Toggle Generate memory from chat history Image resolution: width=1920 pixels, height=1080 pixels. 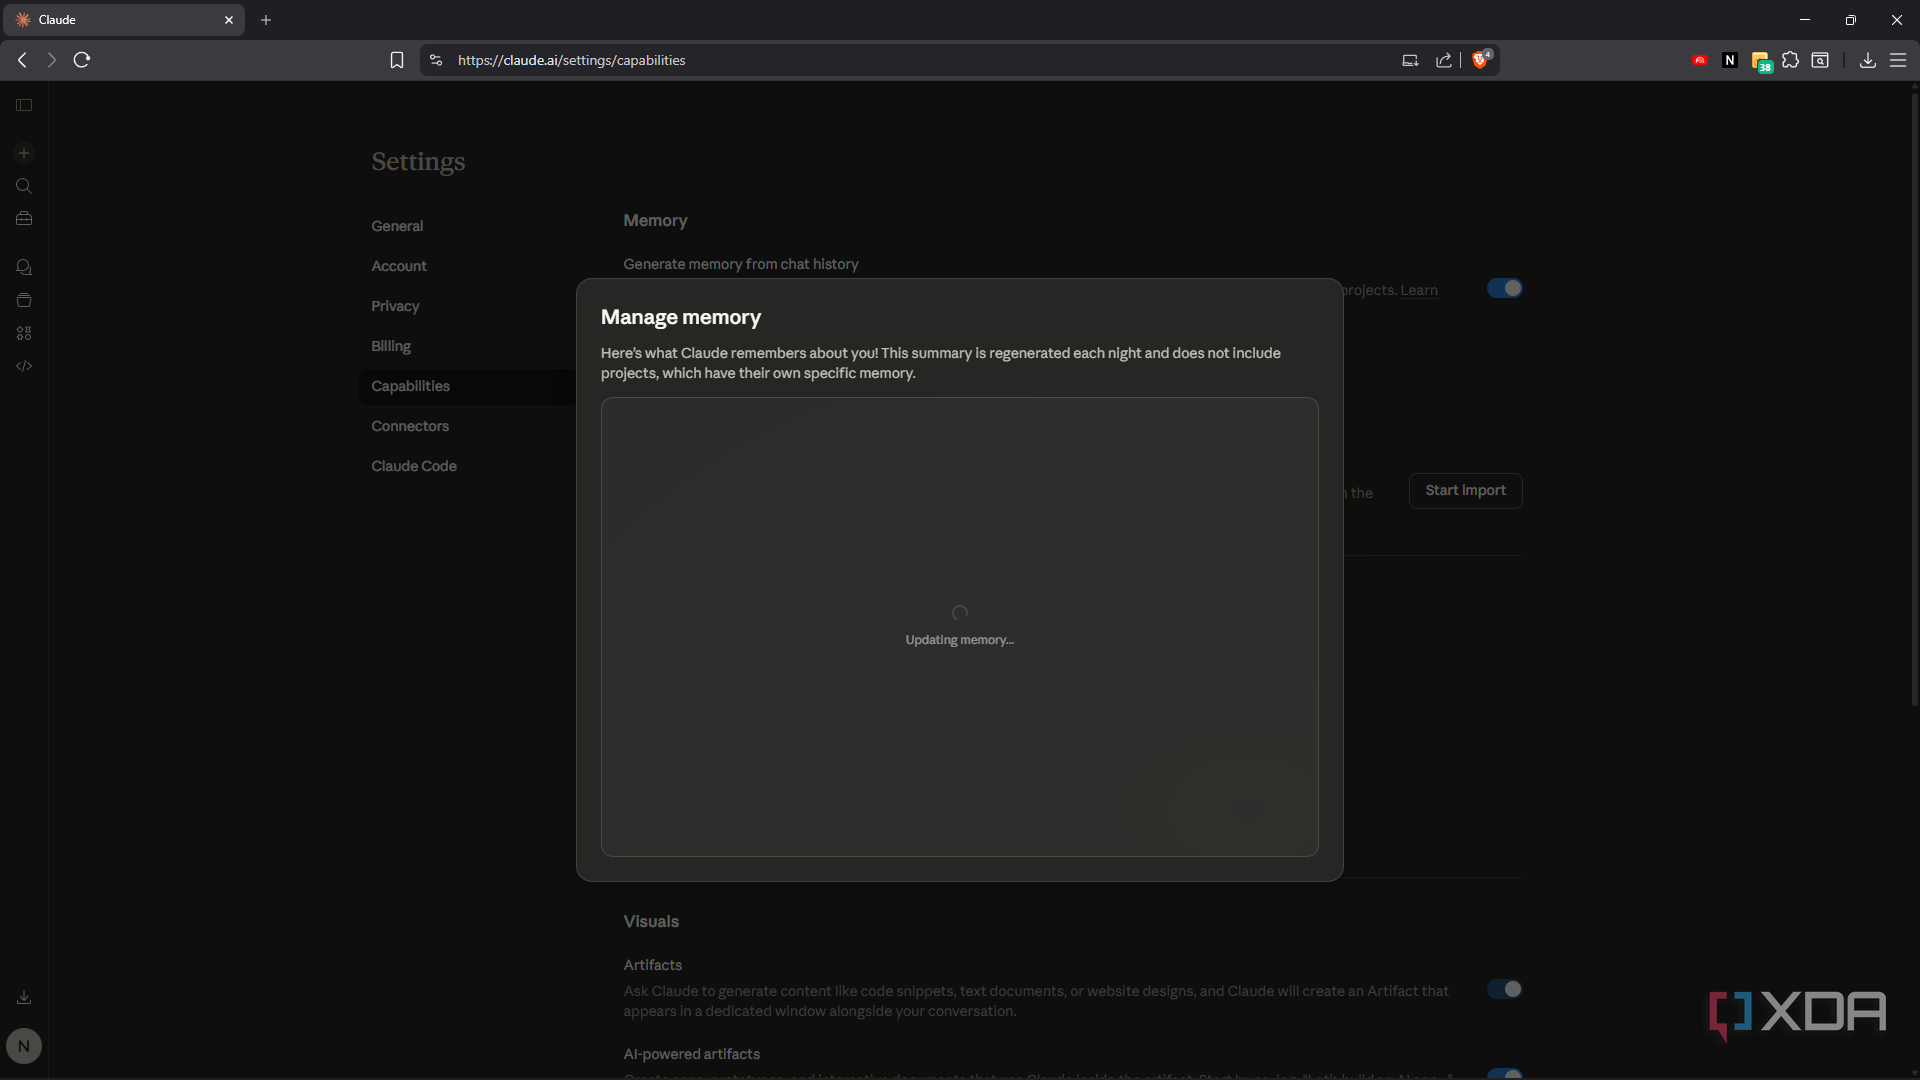pyautogui.click(x=1504, y=288)
